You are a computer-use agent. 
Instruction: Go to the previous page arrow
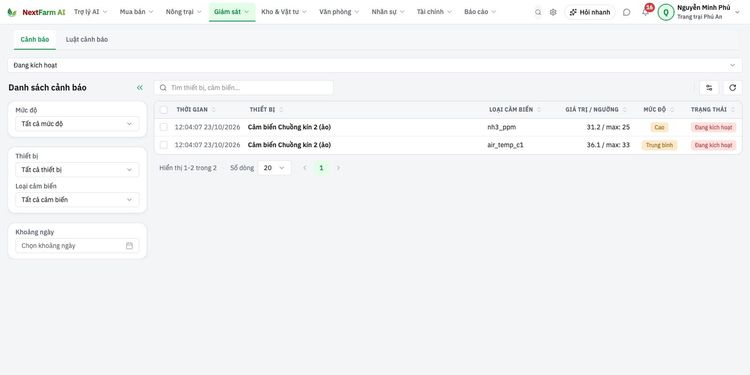(x=305, y=168)
